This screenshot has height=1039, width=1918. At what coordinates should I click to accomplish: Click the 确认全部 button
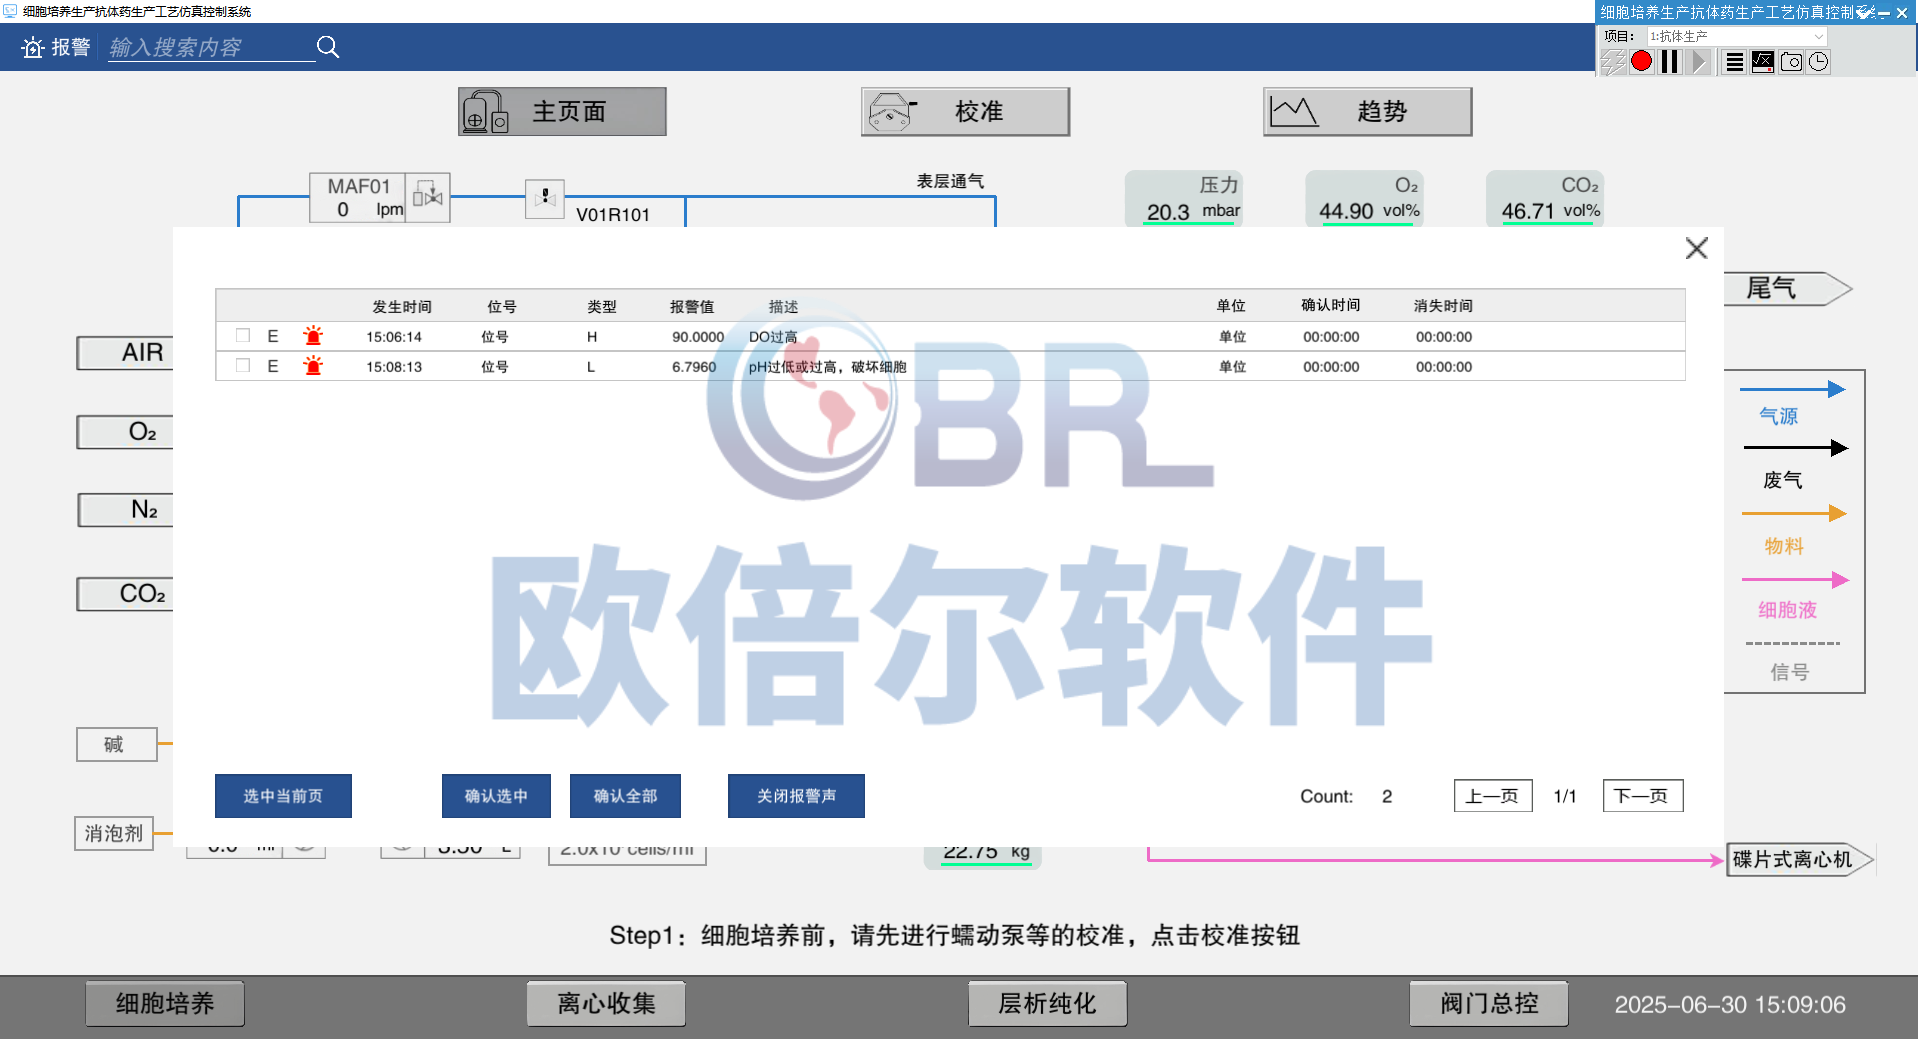(x=625, y=796)
